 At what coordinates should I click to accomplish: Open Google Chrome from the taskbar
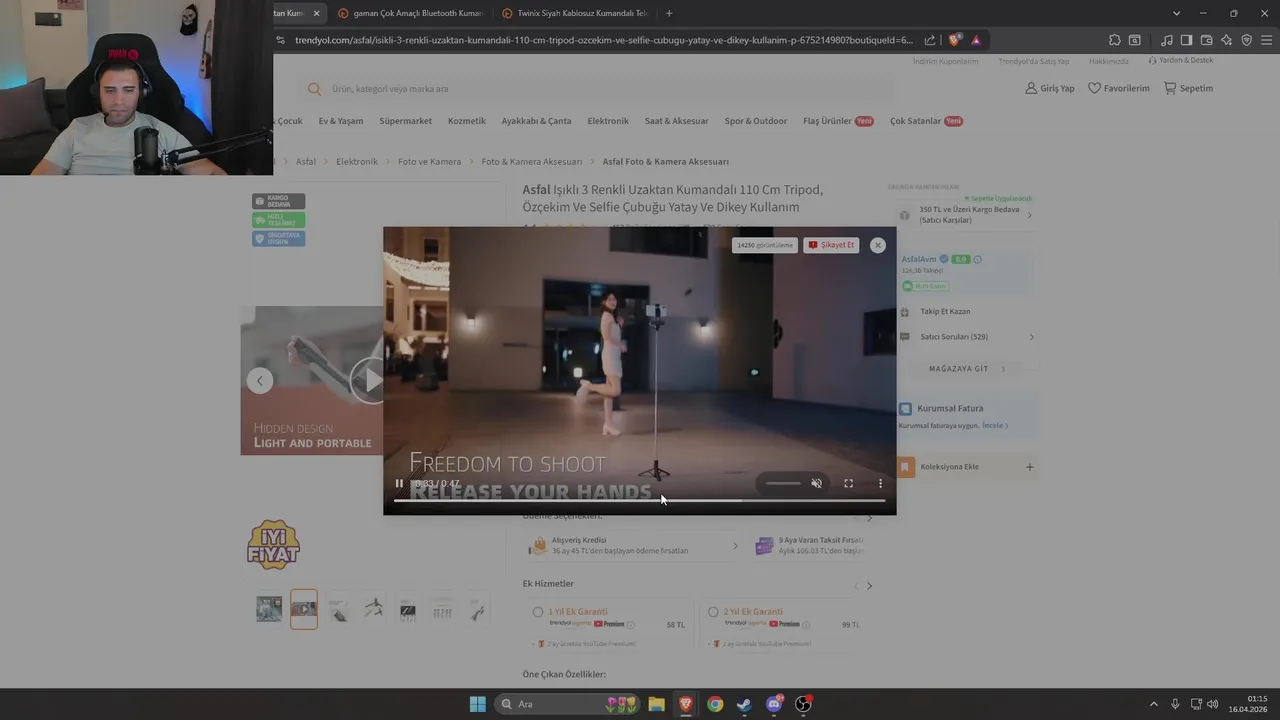point(715,704)
